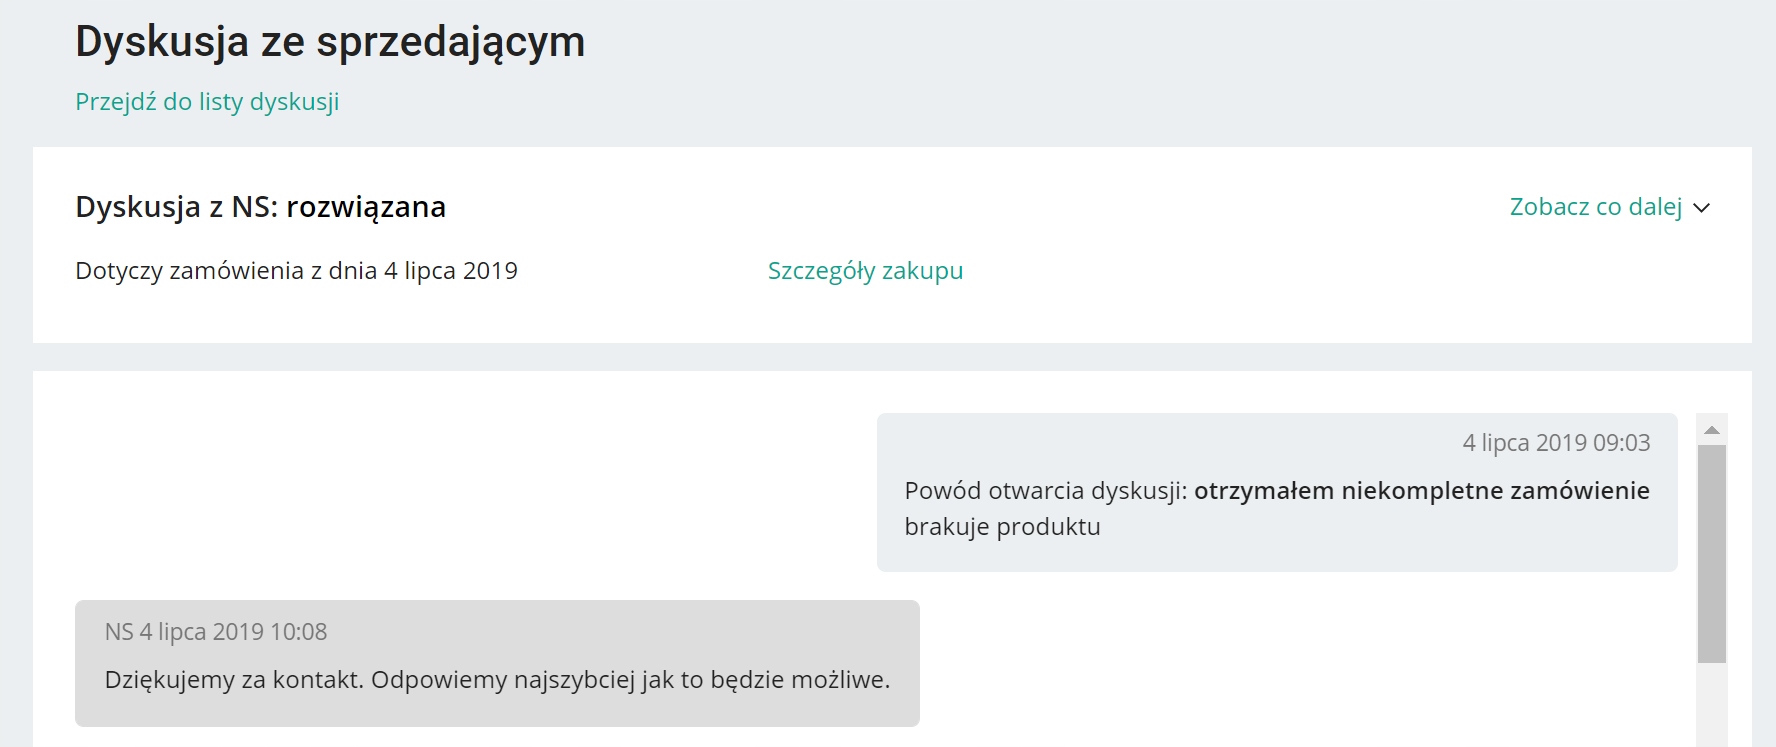Click the NS 4 lipca 2019 10:08 header
This screenshot has width=1776, height=747.
216,632
